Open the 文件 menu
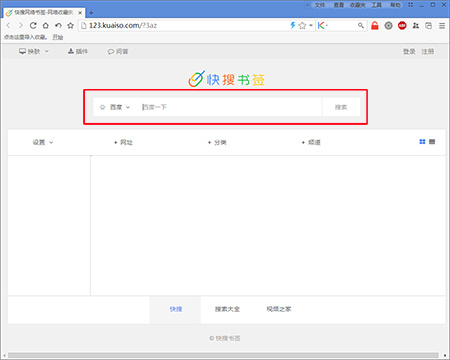Screen dimensions: 450x360 point(320,5)
